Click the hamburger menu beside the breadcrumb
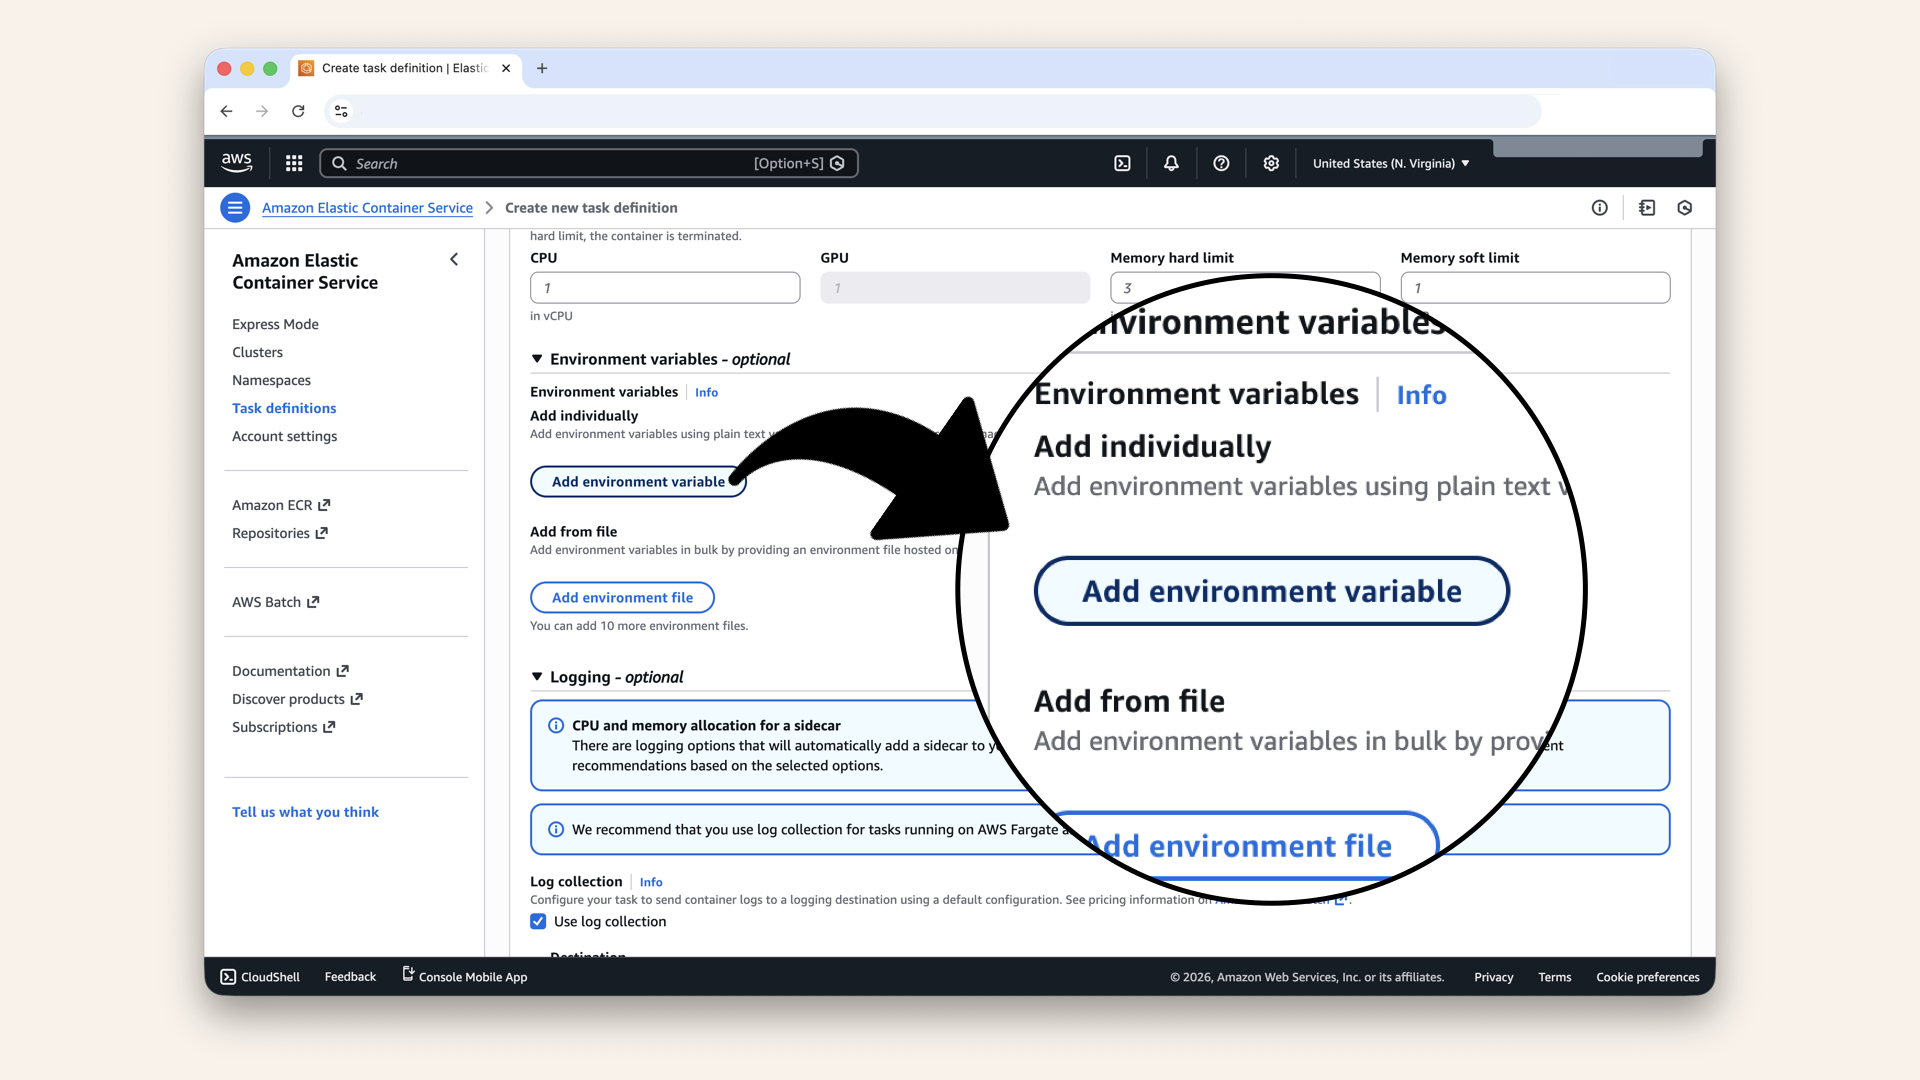The width and height of the screenshot is (1920, 1080). [235, 207]
